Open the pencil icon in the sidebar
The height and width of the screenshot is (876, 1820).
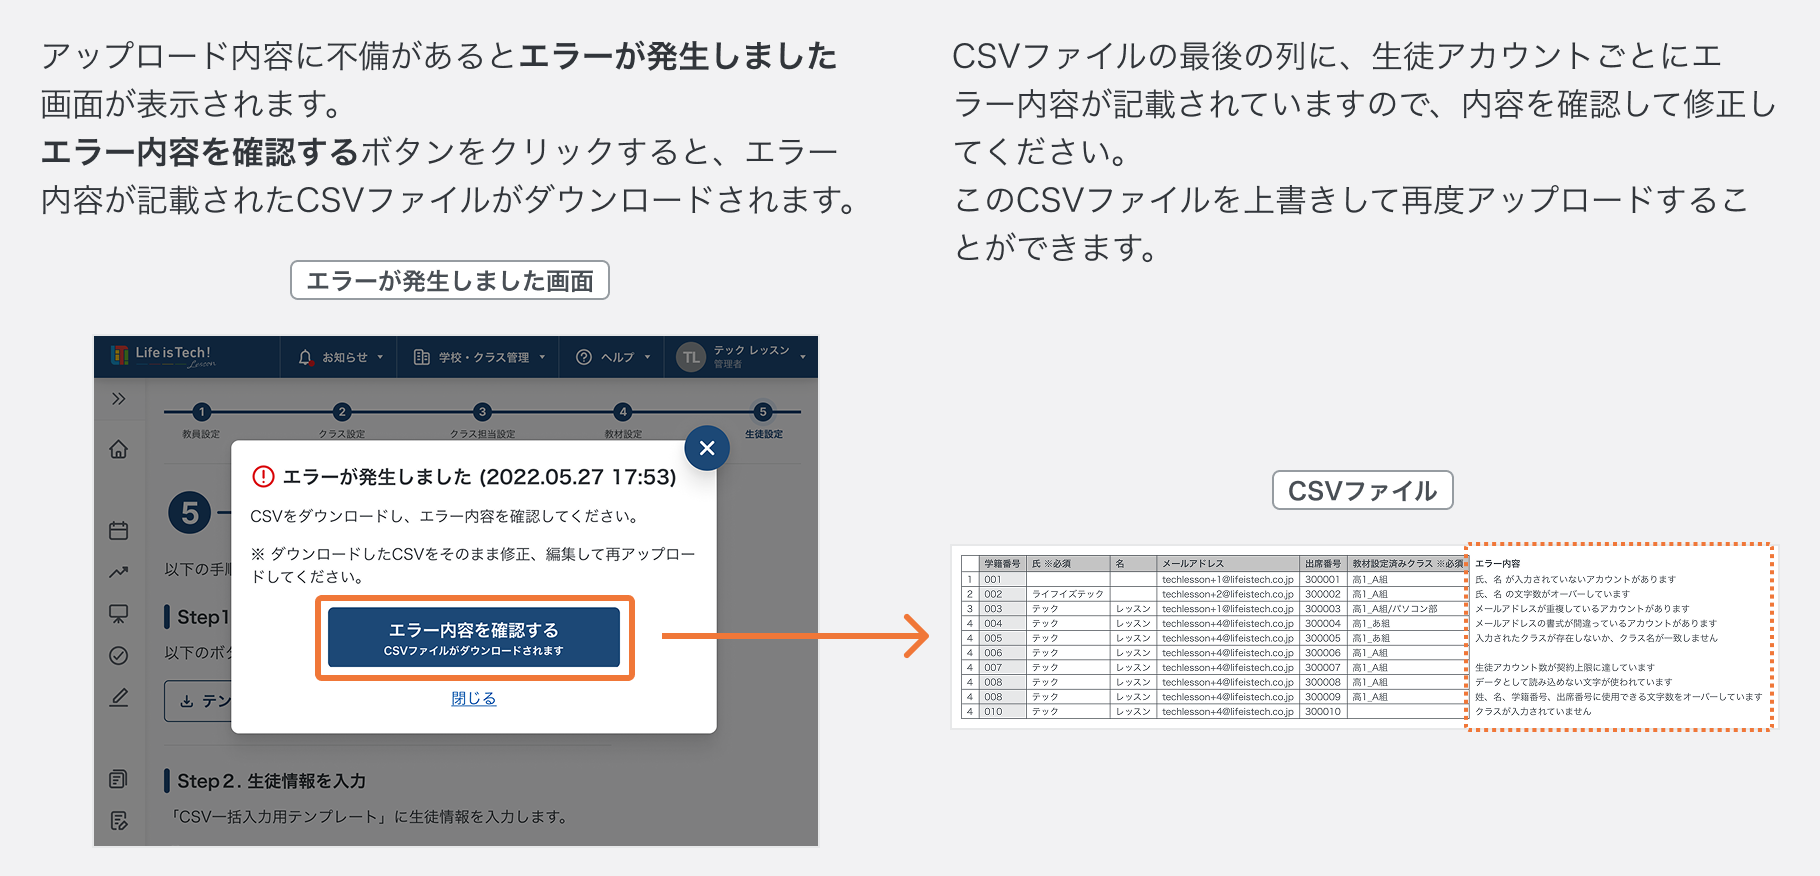point(119,698)
